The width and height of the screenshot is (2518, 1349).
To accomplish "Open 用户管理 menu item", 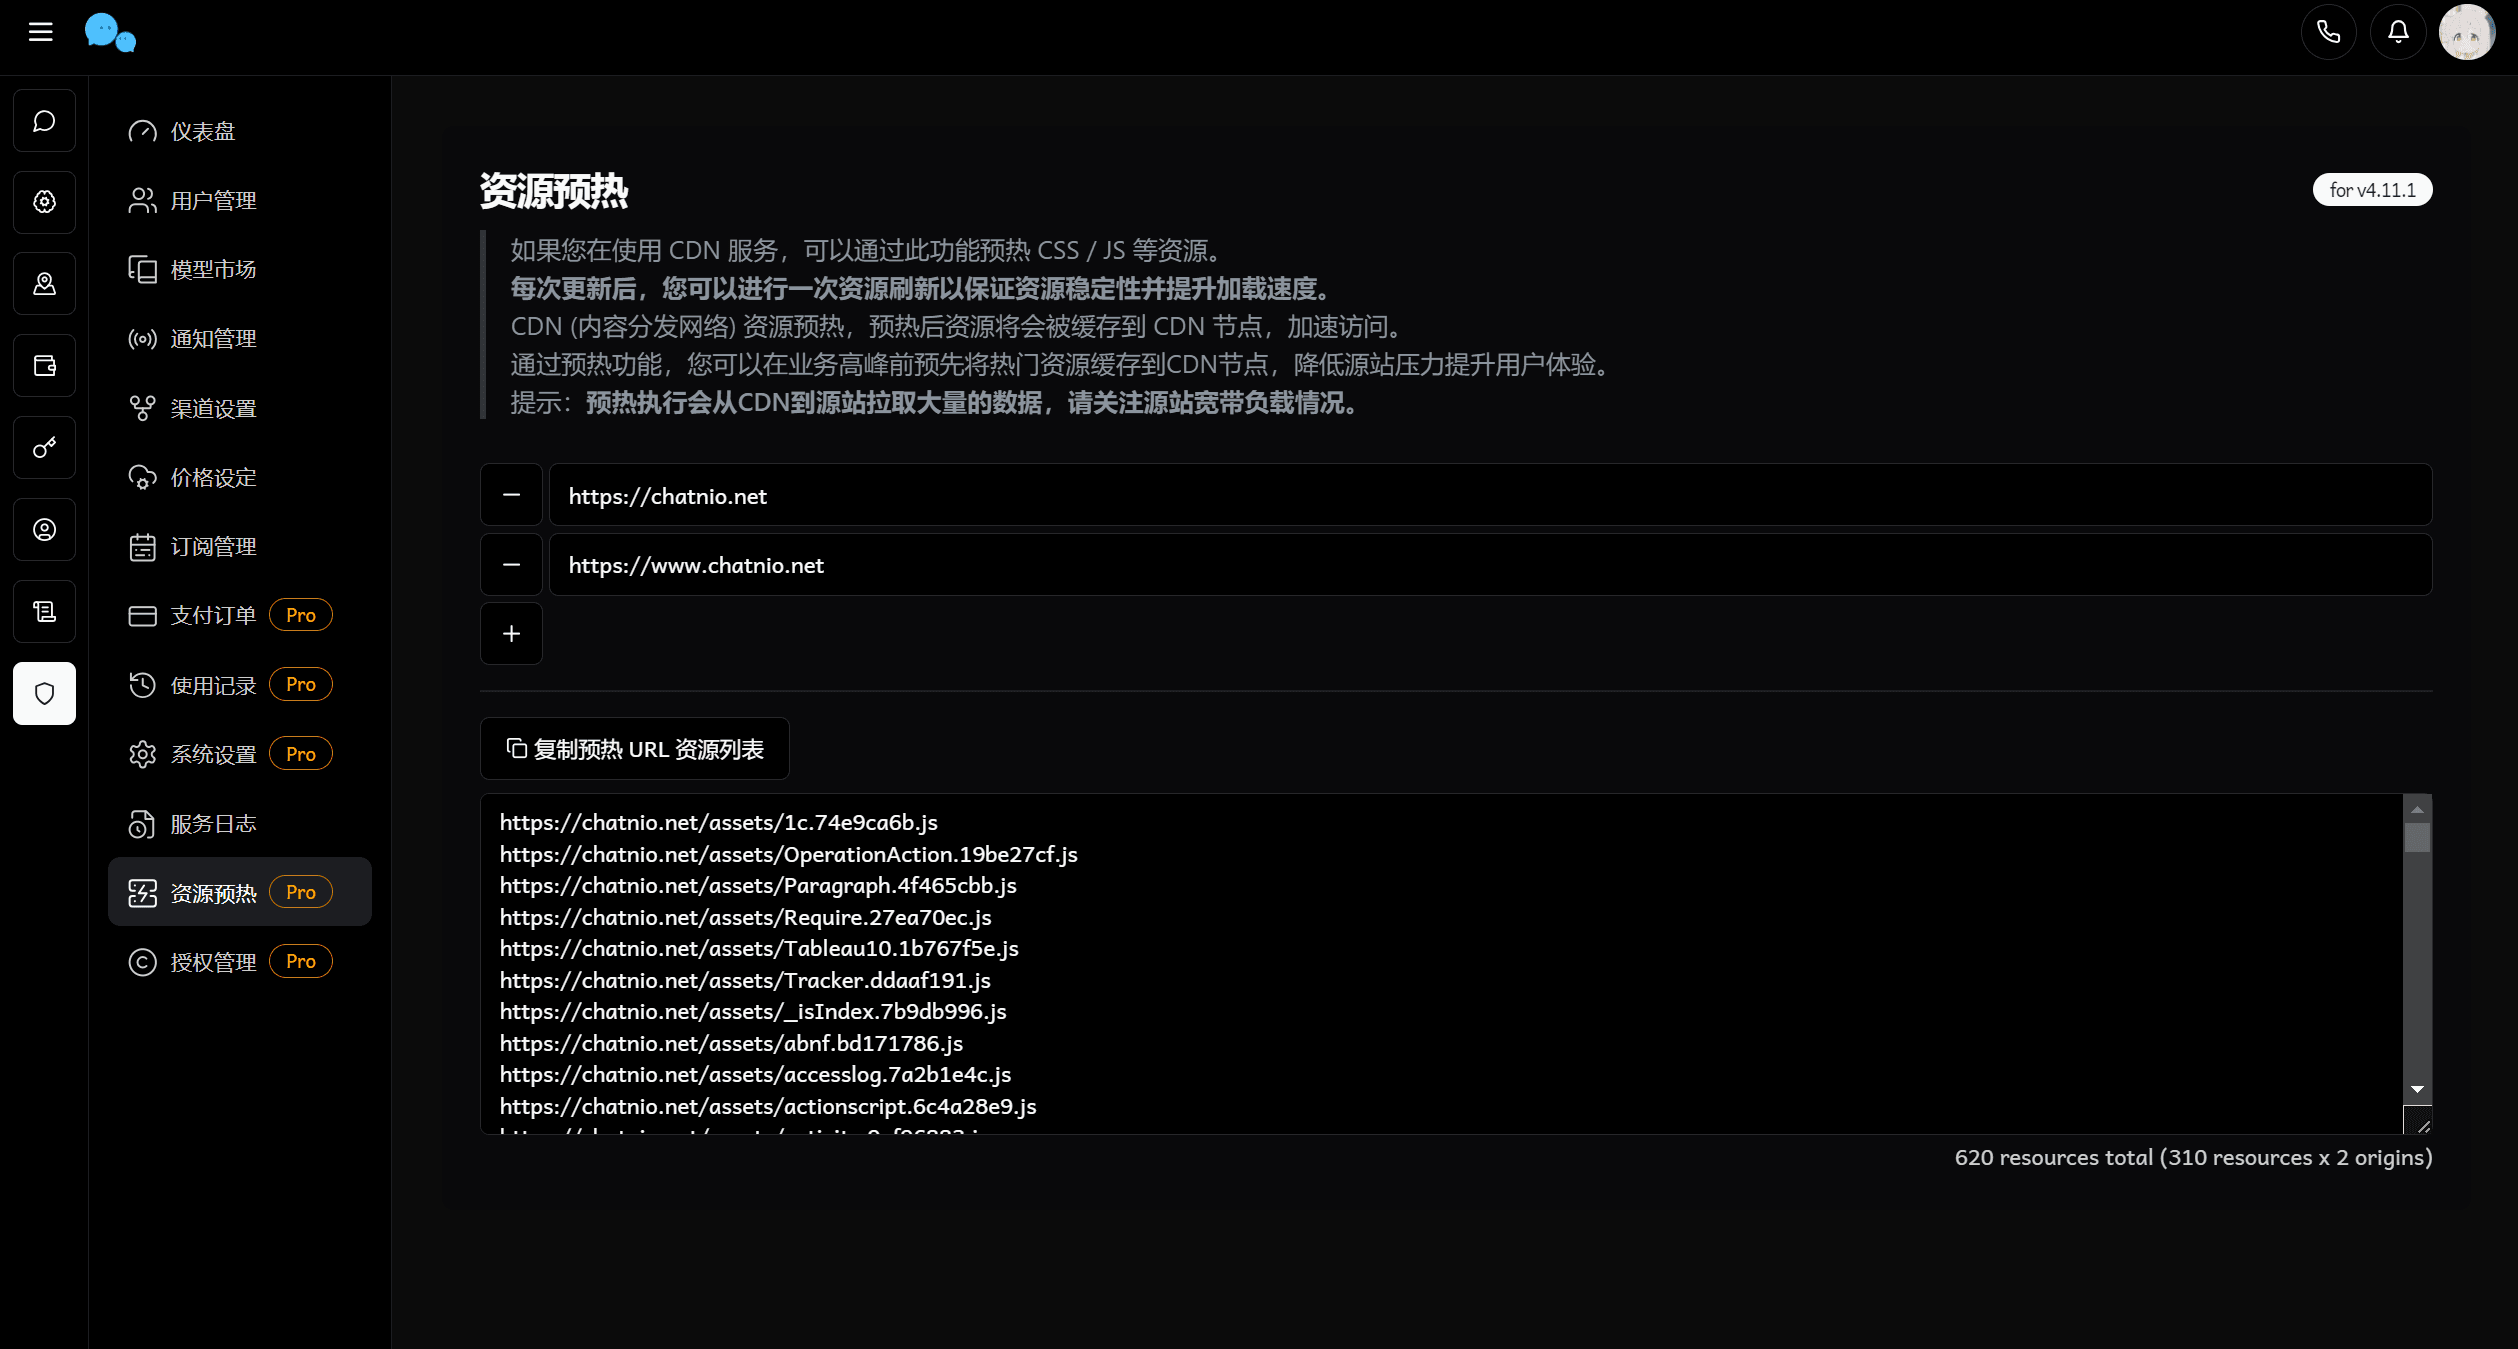I will (240, 200).
